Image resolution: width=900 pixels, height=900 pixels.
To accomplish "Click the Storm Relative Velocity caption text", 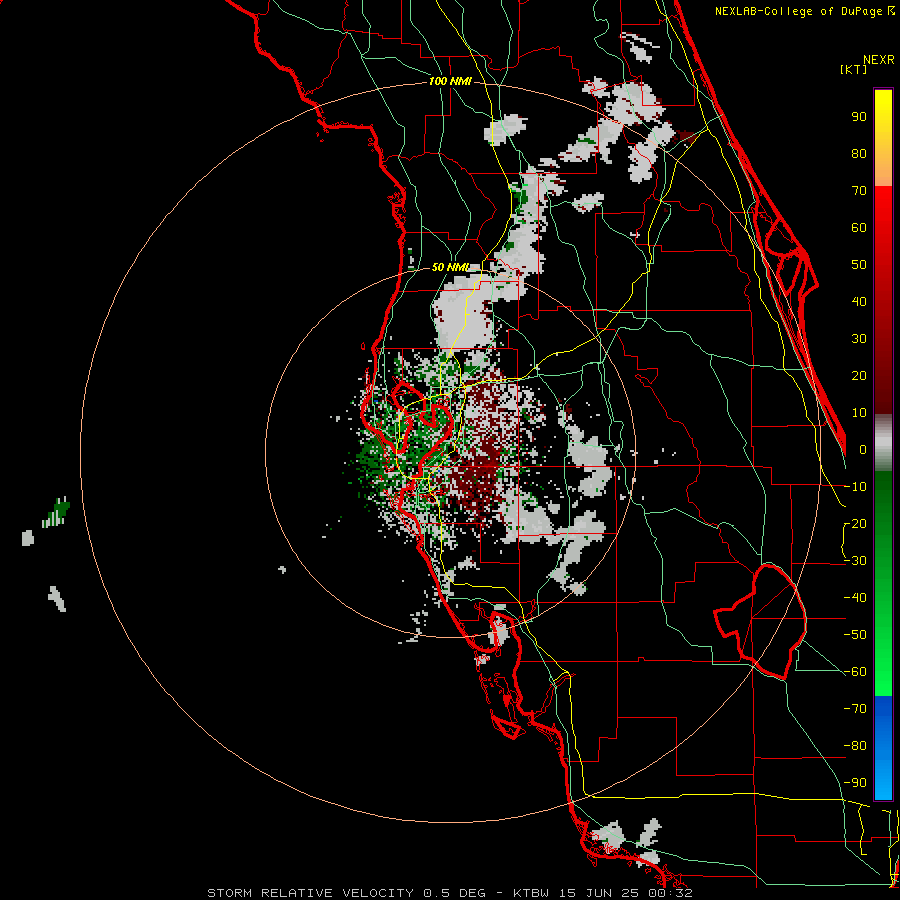I will pos(449,893).
